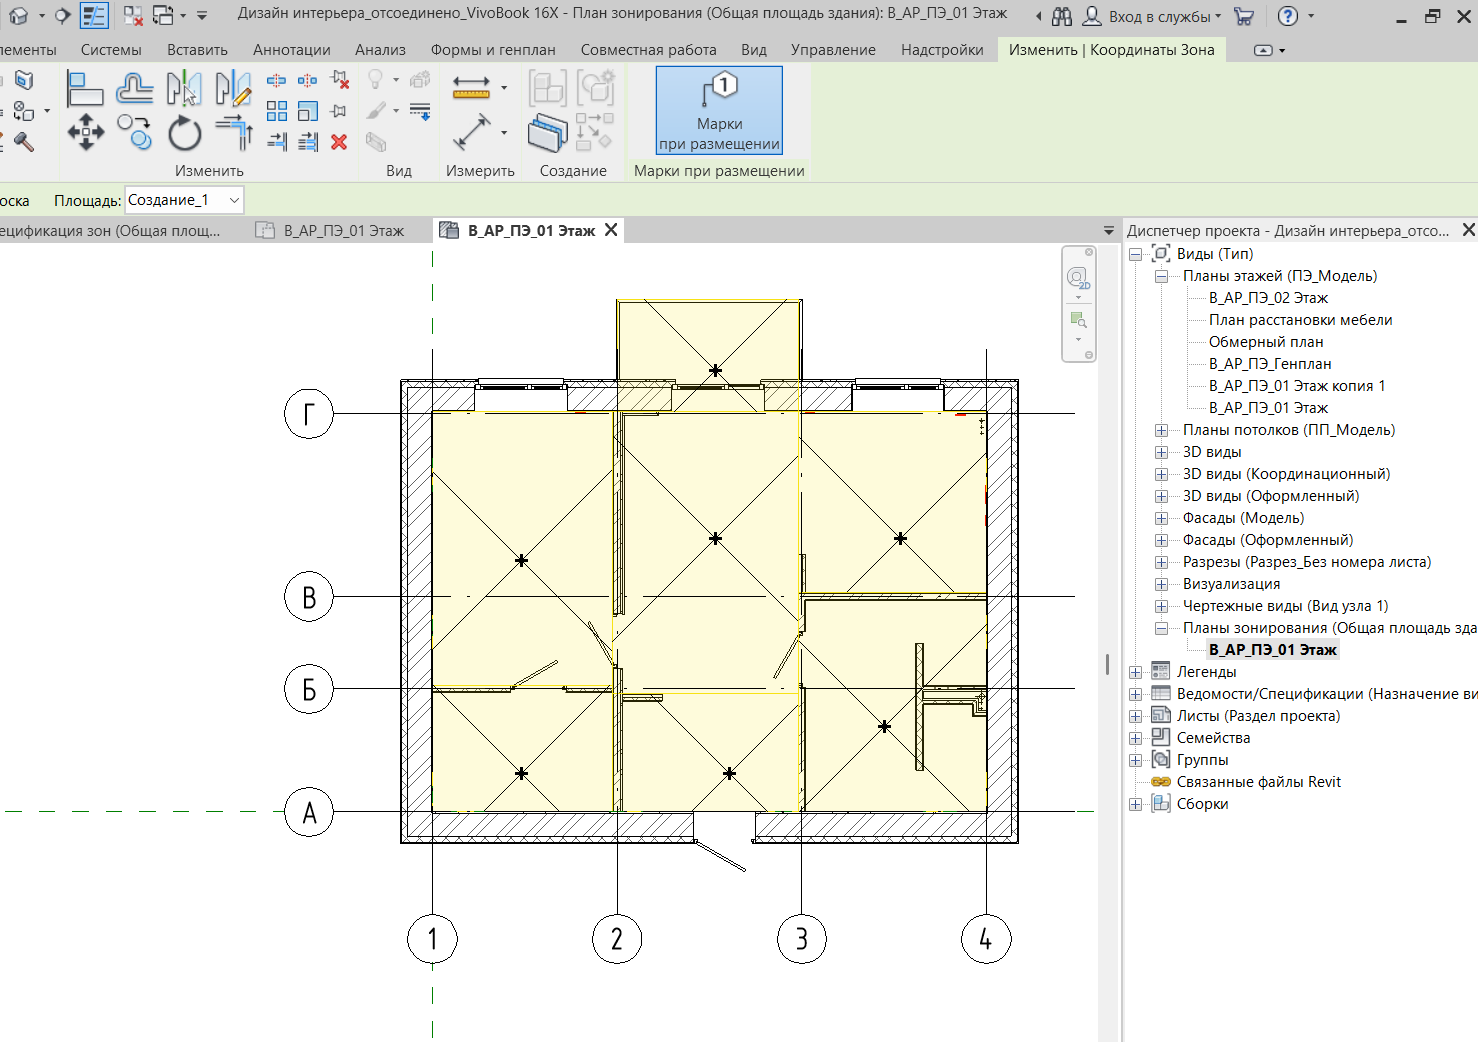Collapse the 'Планы зонирования' node

click(x=1161, y=628)
